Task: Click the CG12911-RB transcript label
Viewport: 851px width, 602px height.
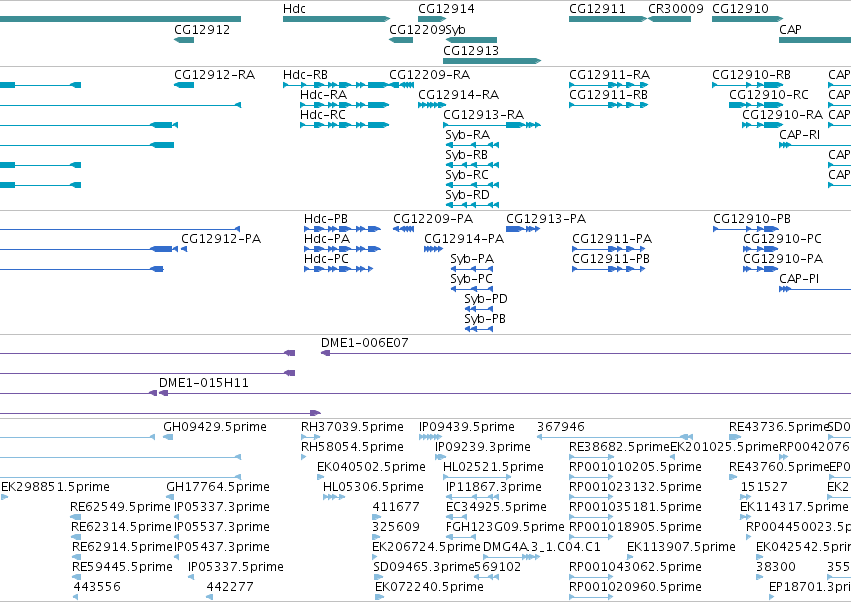Action: (608, 95)
